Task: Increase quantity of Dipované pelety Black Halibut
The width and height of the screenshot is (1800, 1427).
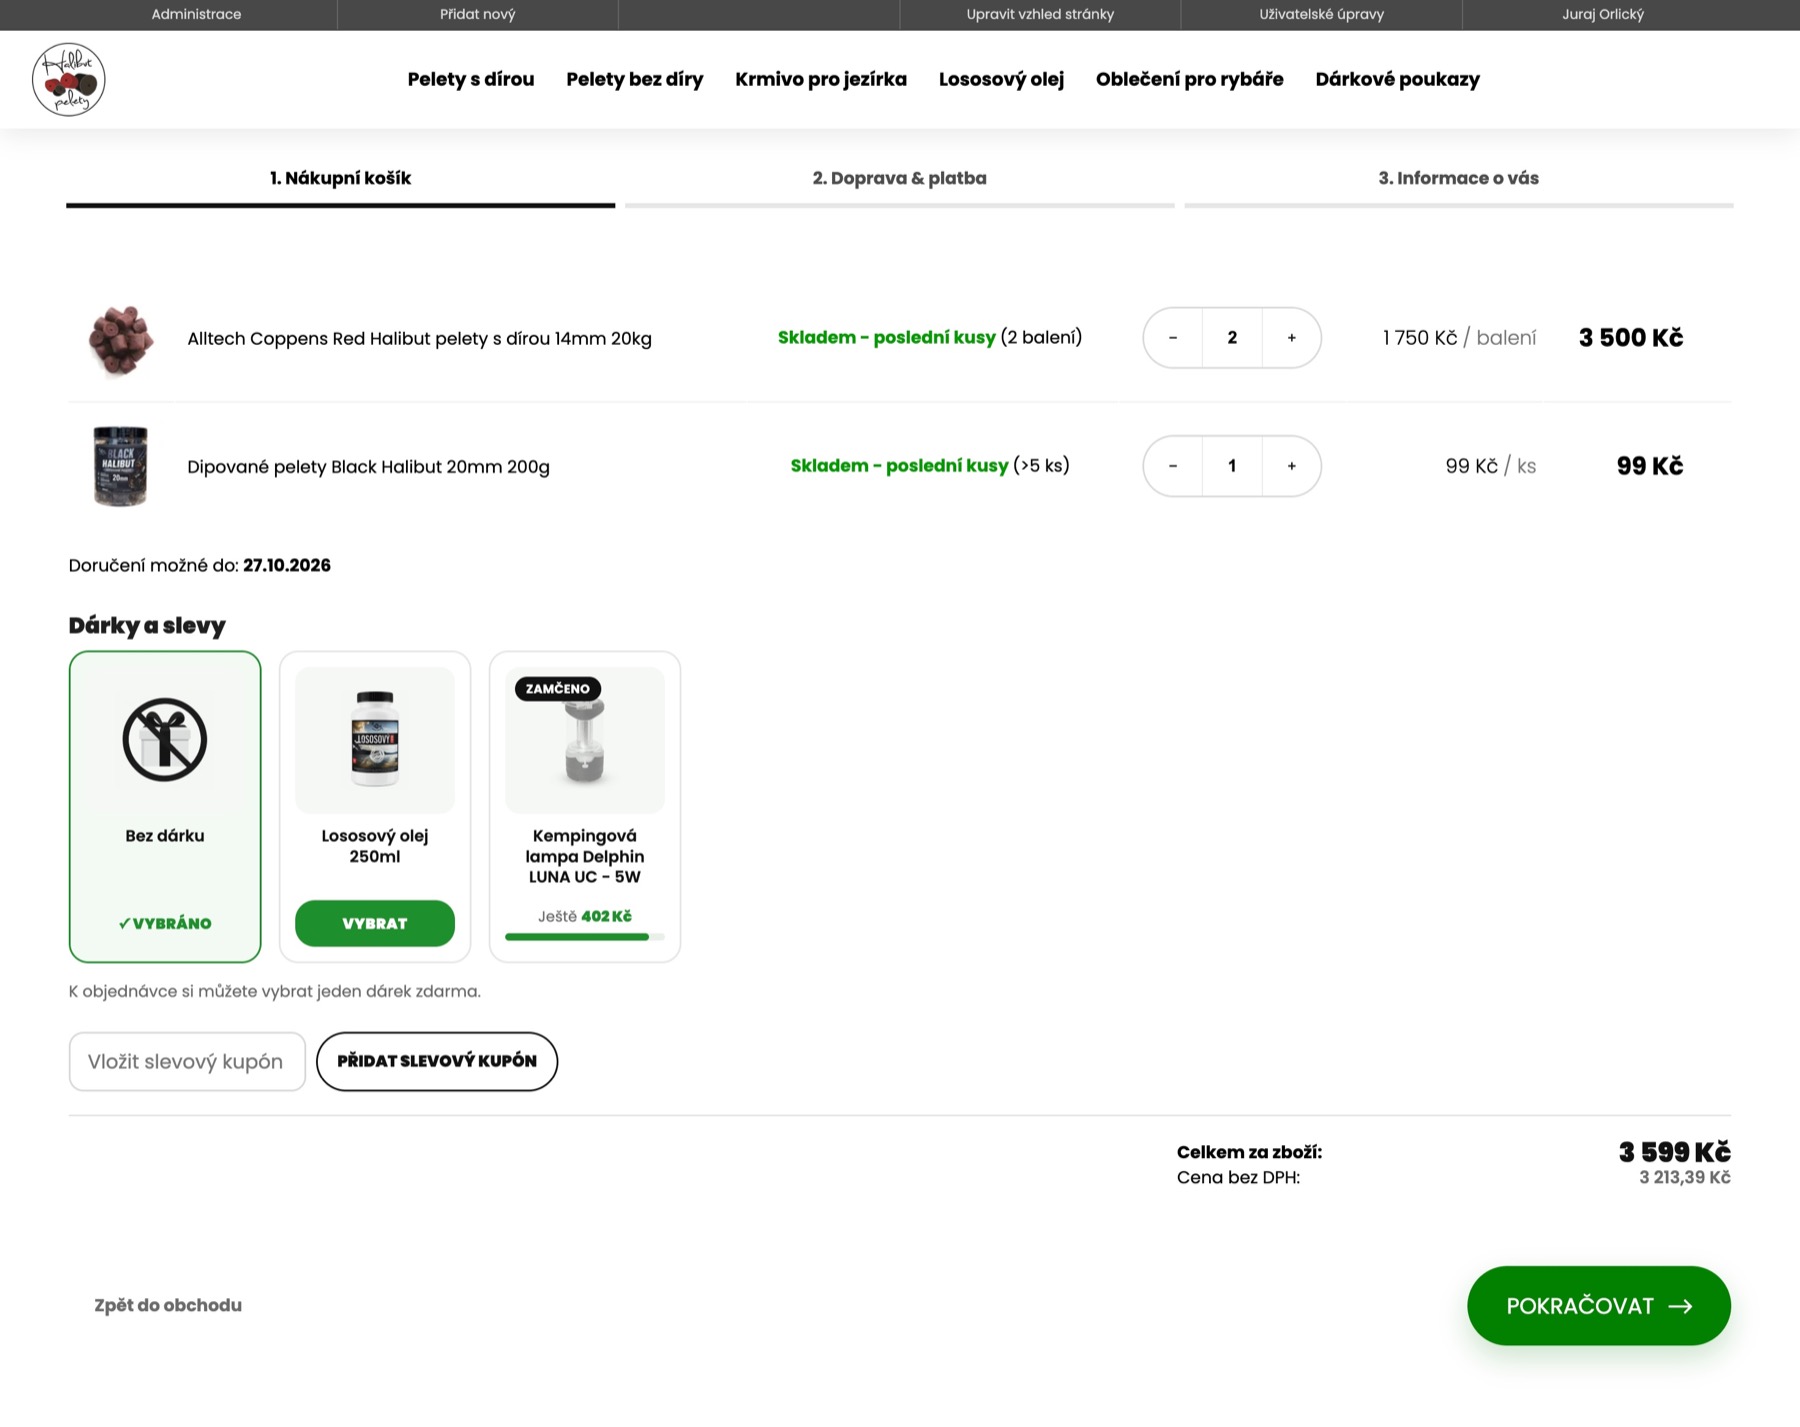Action: (1291, 466)
